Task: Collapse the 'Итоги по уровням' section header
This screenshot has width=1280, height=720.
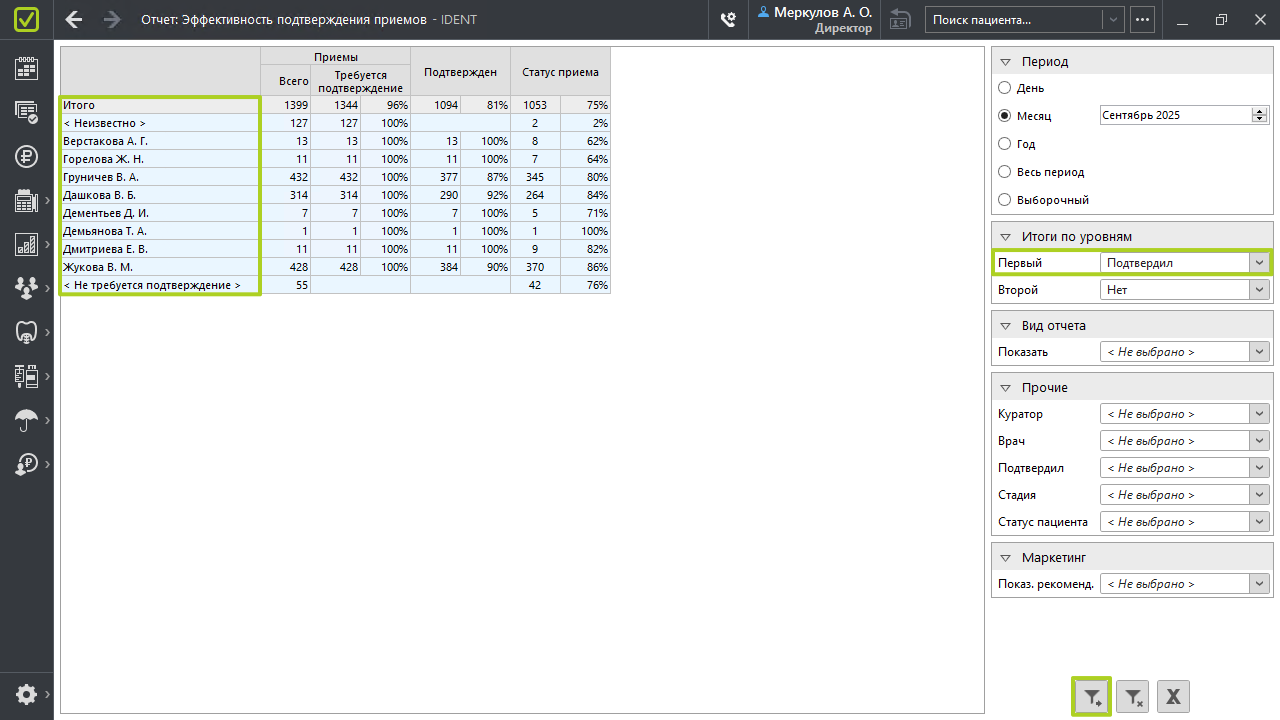Action: click(x=1006, y=237)
